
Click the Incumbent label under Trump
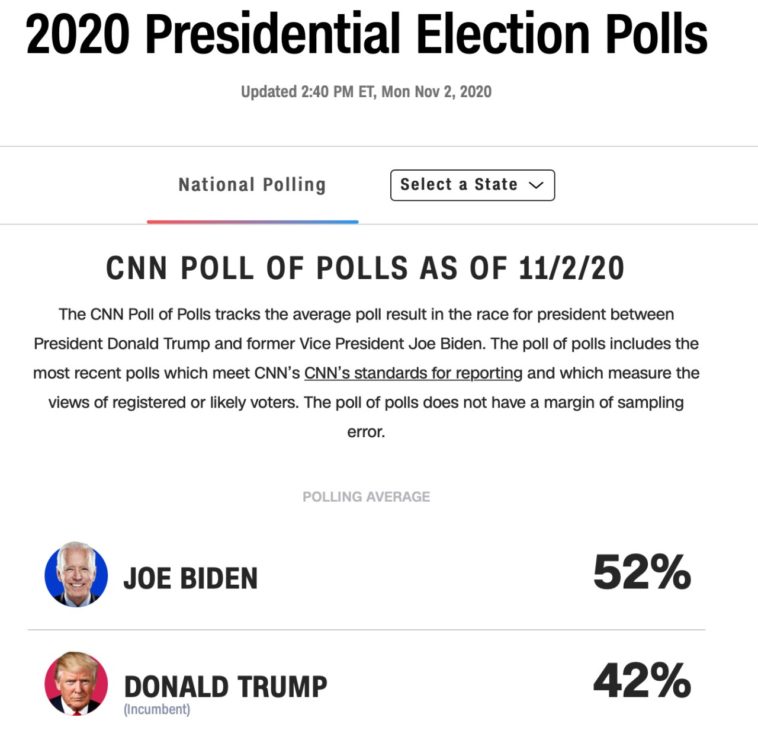[x=156, y=710]
